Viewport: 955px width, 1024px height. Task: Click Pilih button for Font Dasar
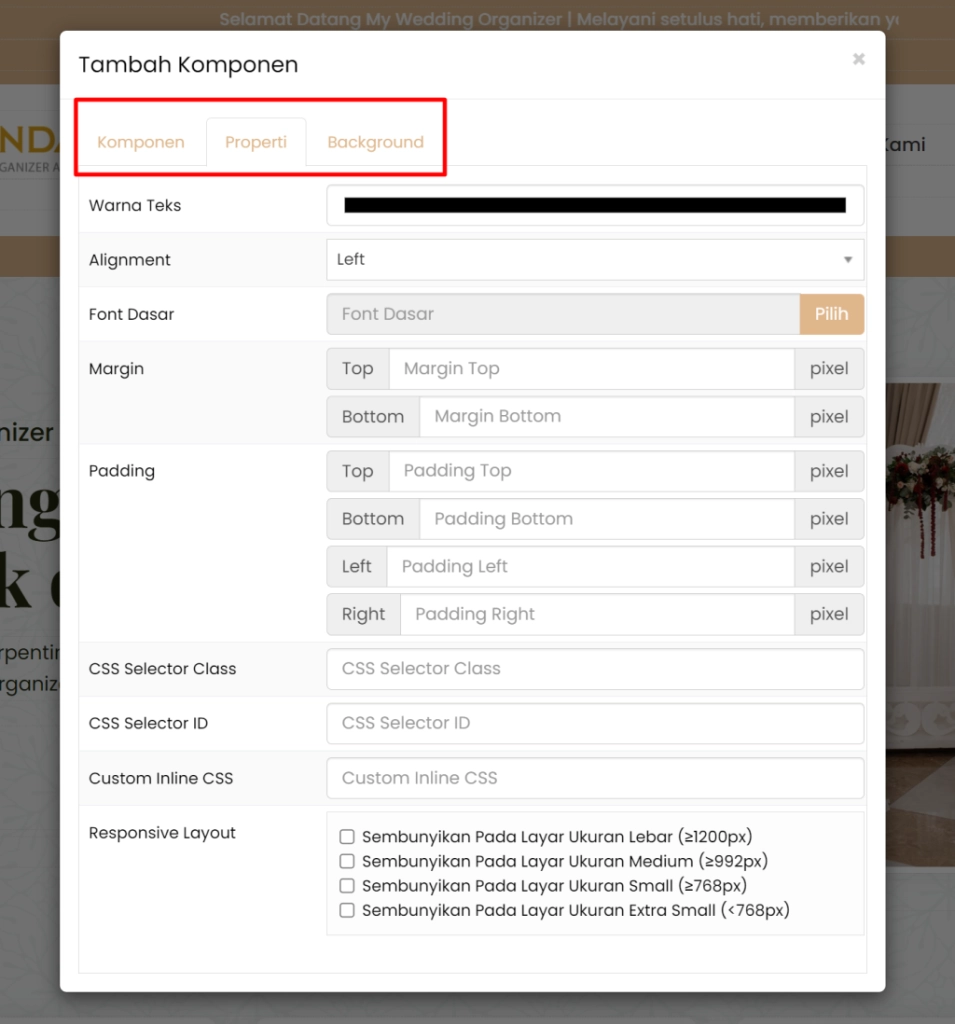click(x=831, y=314)
